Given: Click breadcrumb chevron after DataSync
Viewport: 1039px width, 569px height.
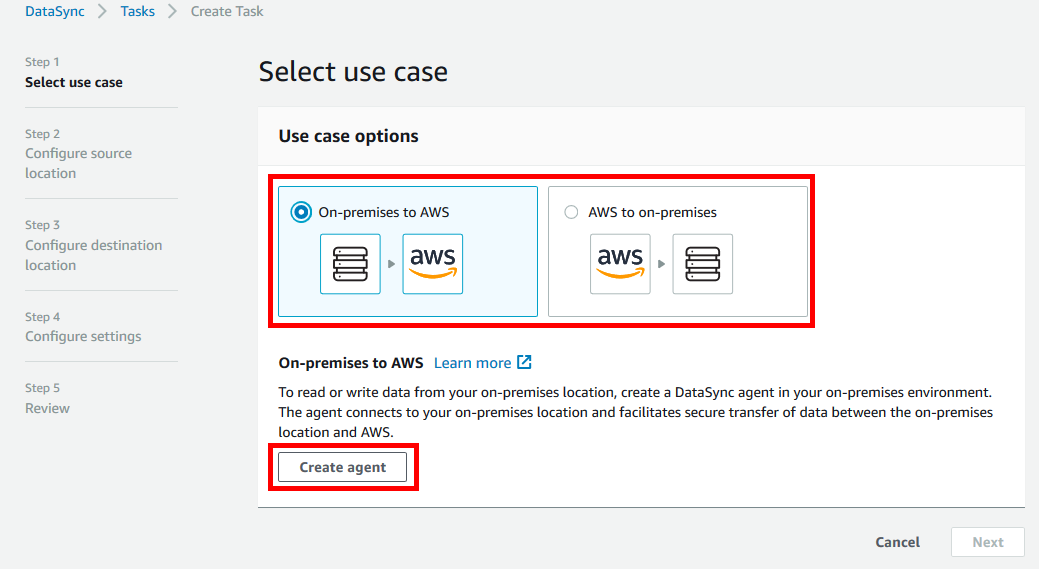Looking at the screenshot, I should tap(102, 12).
